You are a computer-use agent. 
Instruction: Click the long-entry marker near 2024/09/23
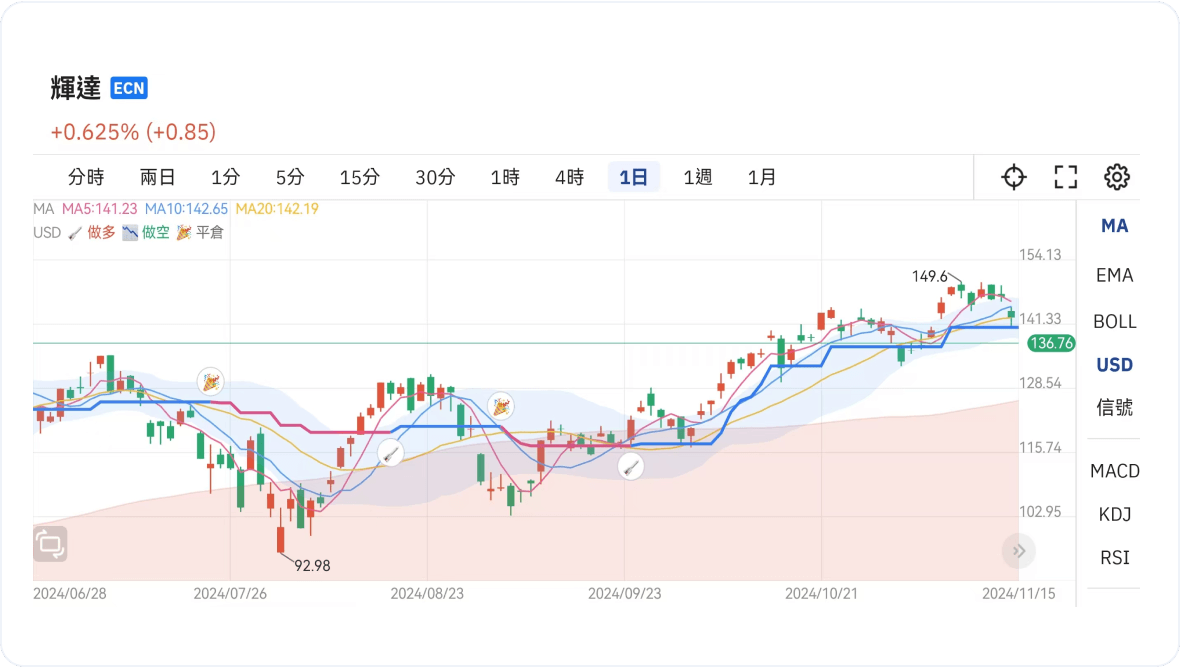(x=630, y=465)
